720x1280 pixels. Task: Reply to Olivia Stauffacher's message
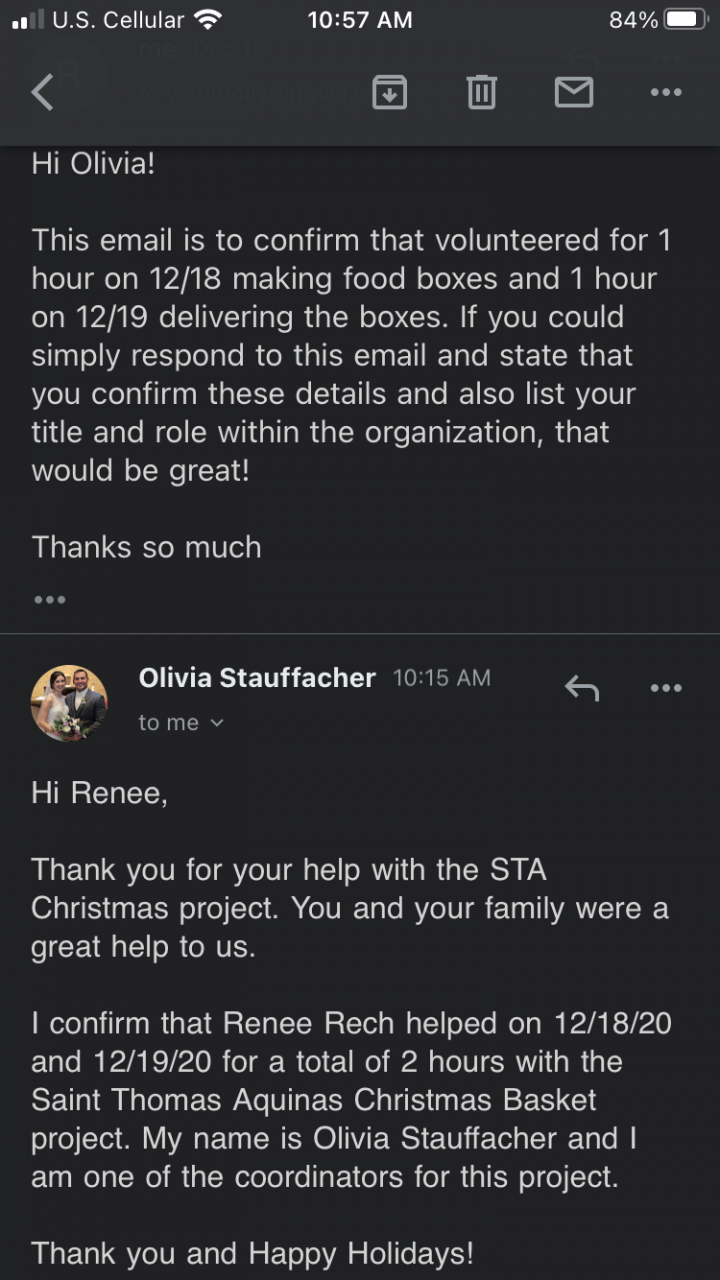click(x=582, y=688)
